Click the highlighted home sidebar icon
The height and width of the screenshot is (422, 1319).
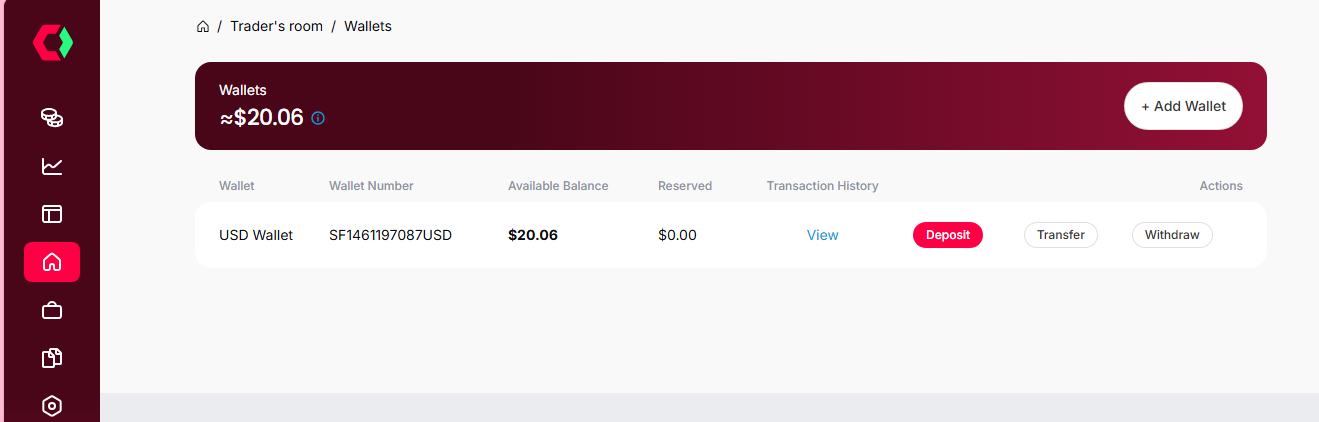point(52,262)
